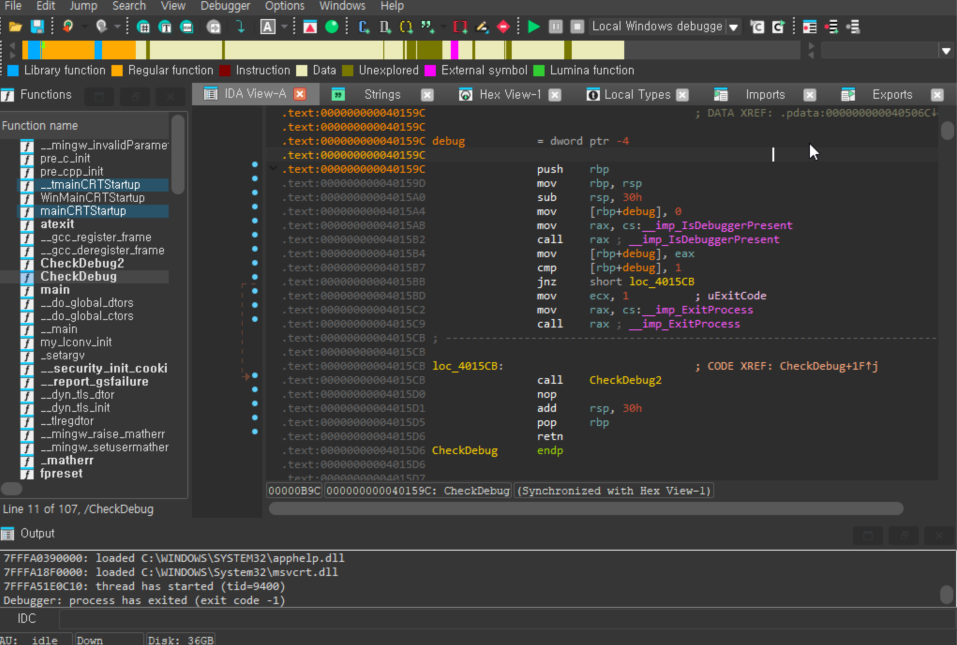Click the orange region of the navigation band

point(67,50)
